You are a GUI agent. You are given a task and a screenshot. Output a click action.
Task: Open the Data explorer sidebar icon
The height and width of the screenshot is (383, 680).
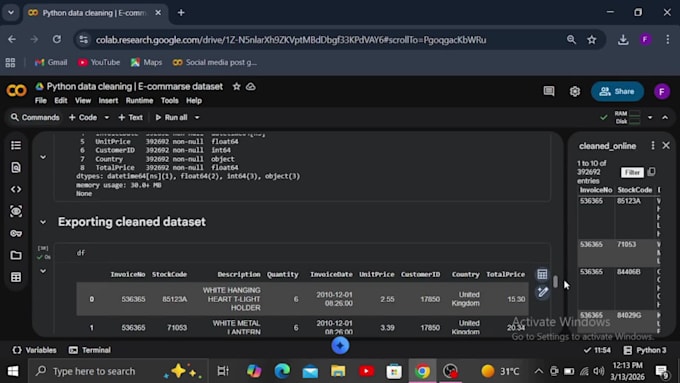[x=16, y=211]
